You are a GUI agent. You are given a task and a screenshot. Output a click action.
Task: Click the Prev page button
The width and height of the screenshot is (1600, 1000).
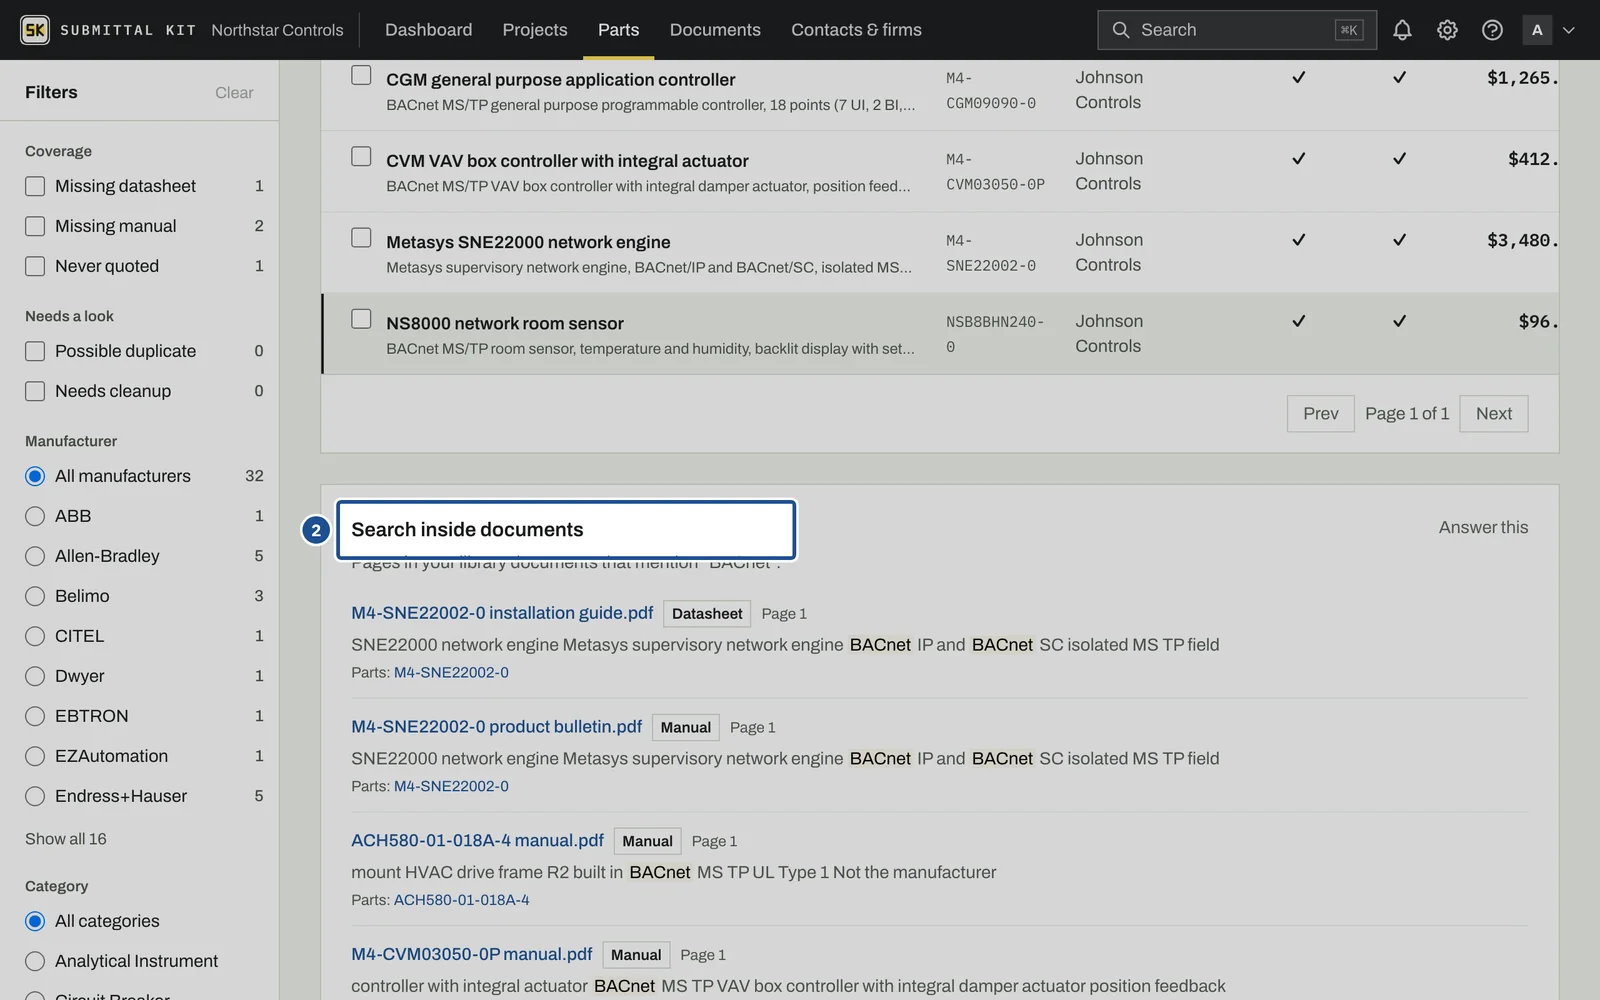[x=1320, y=414]
